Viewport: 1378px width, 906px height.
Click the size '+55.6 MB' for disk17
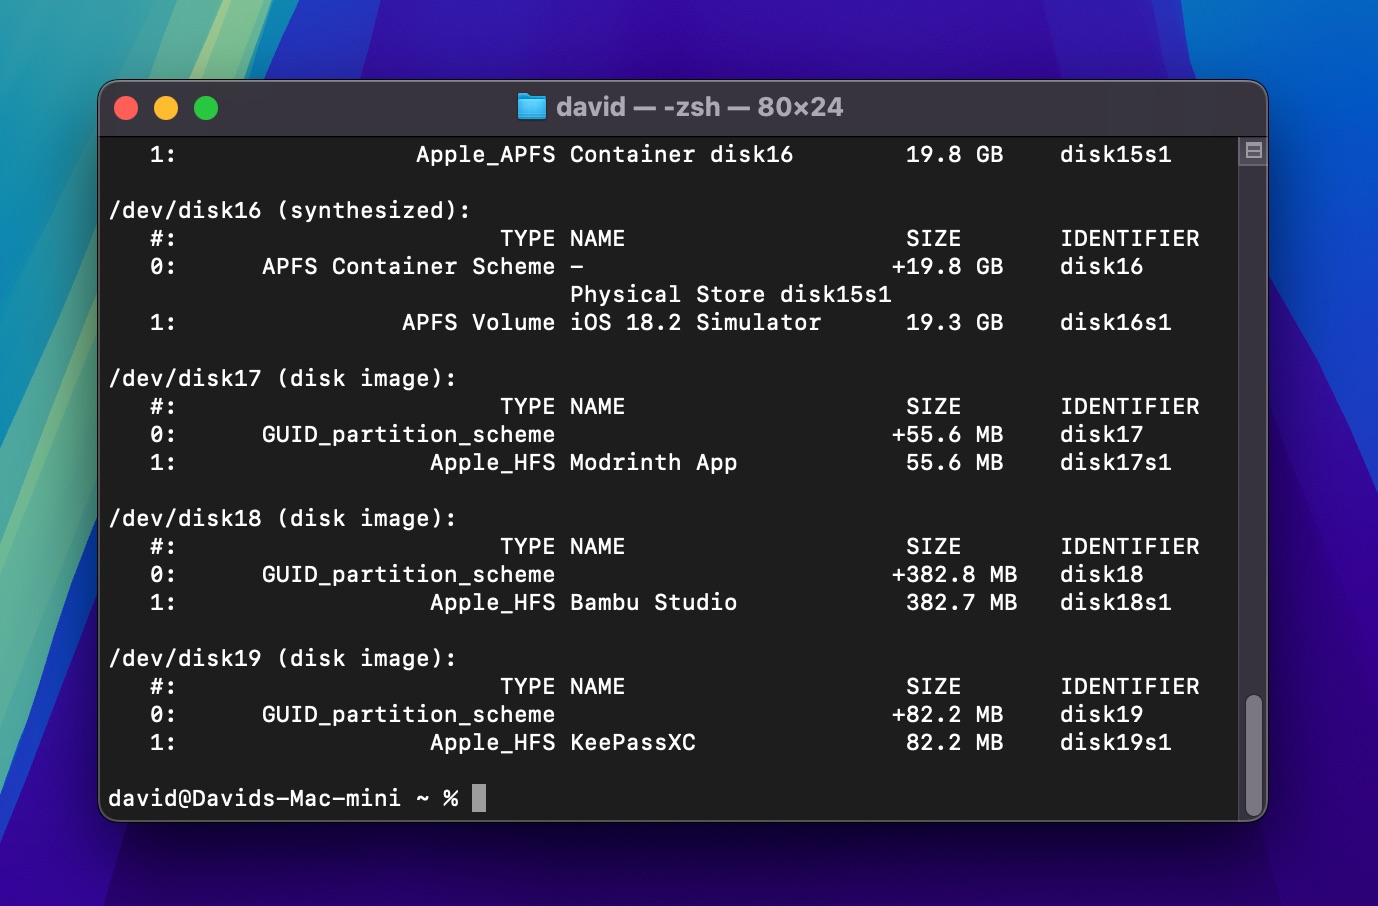tap(947, 434)
